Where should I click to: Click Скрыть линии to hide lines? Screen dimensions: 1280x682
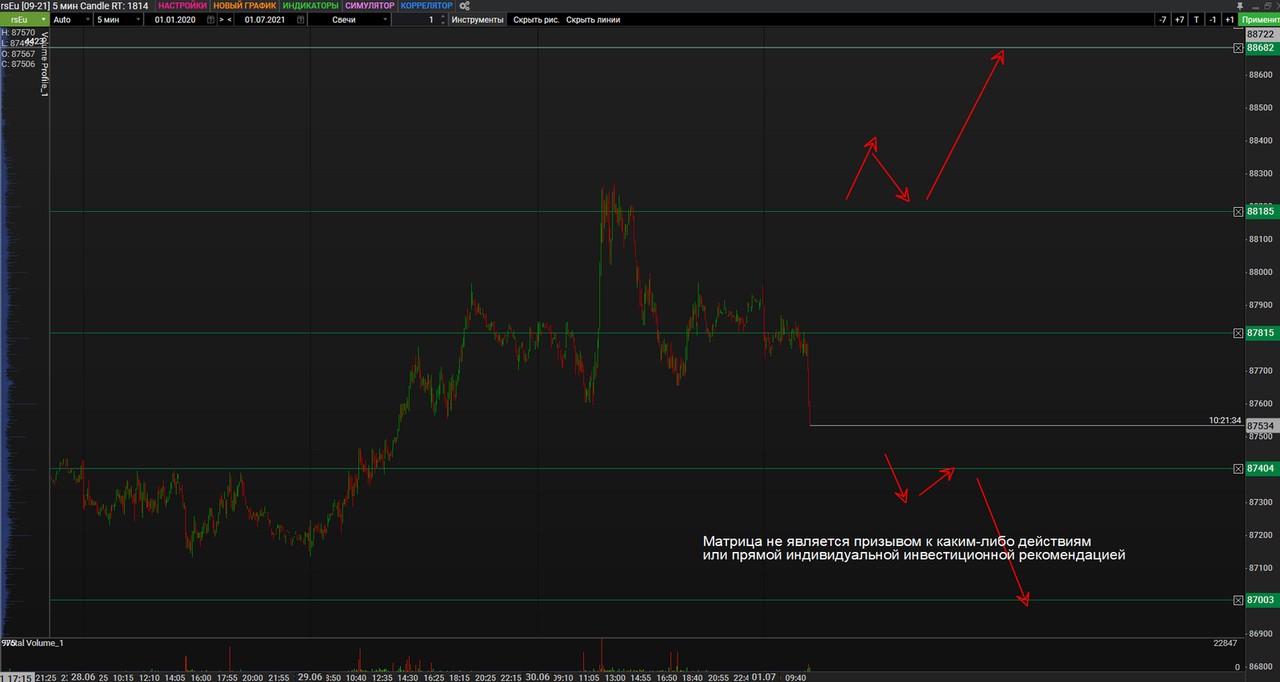coord(593,19)
